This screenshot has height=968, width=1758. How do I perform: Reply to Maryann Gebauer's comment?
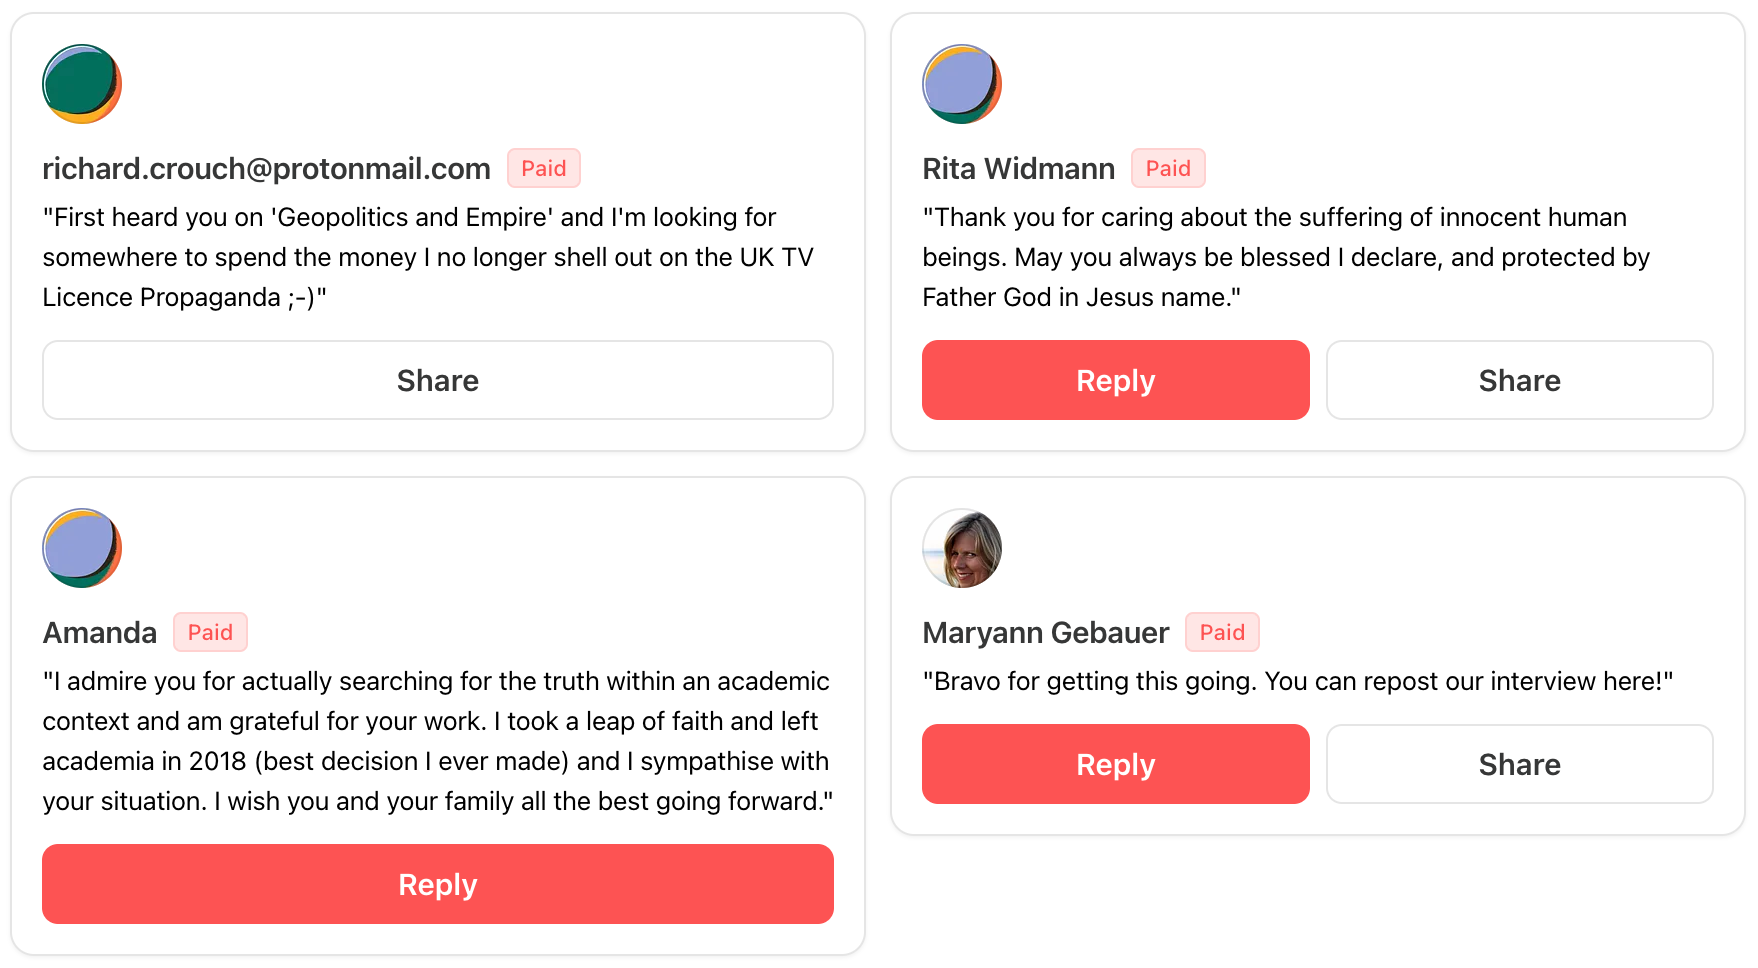pyautogui.click(x=1115, y=764)
